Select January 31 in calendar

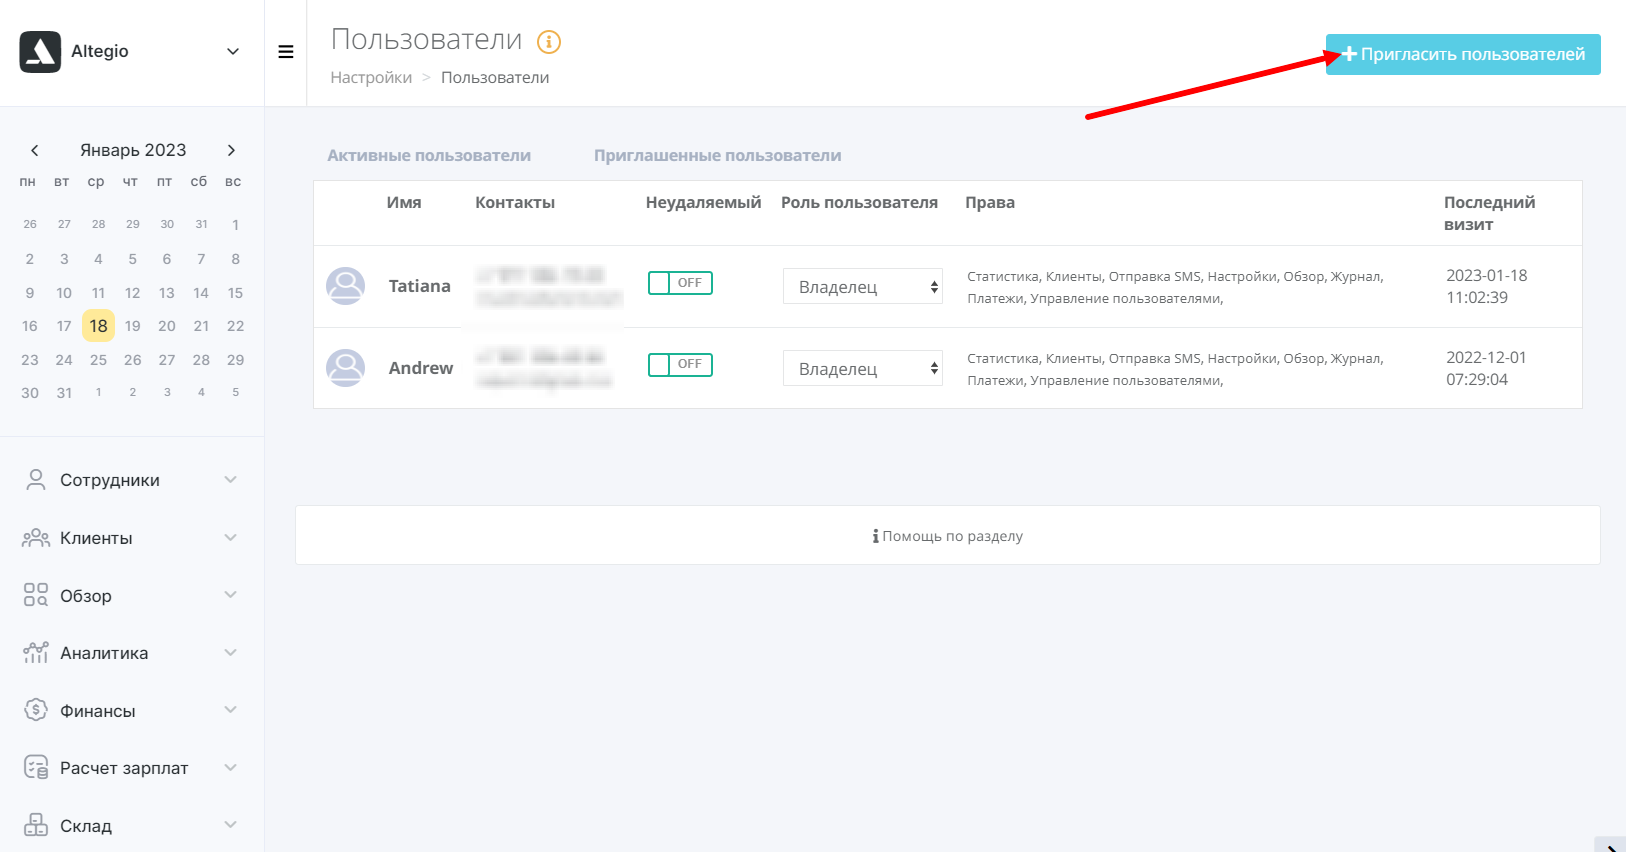click(64, 393)
